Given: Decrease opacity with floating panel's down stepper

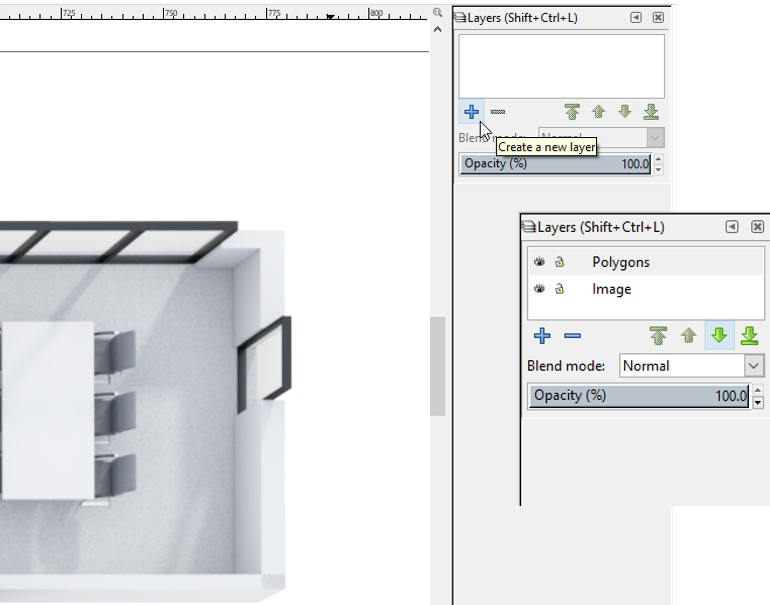Looking at the screenshot, I should click(758, 403).
